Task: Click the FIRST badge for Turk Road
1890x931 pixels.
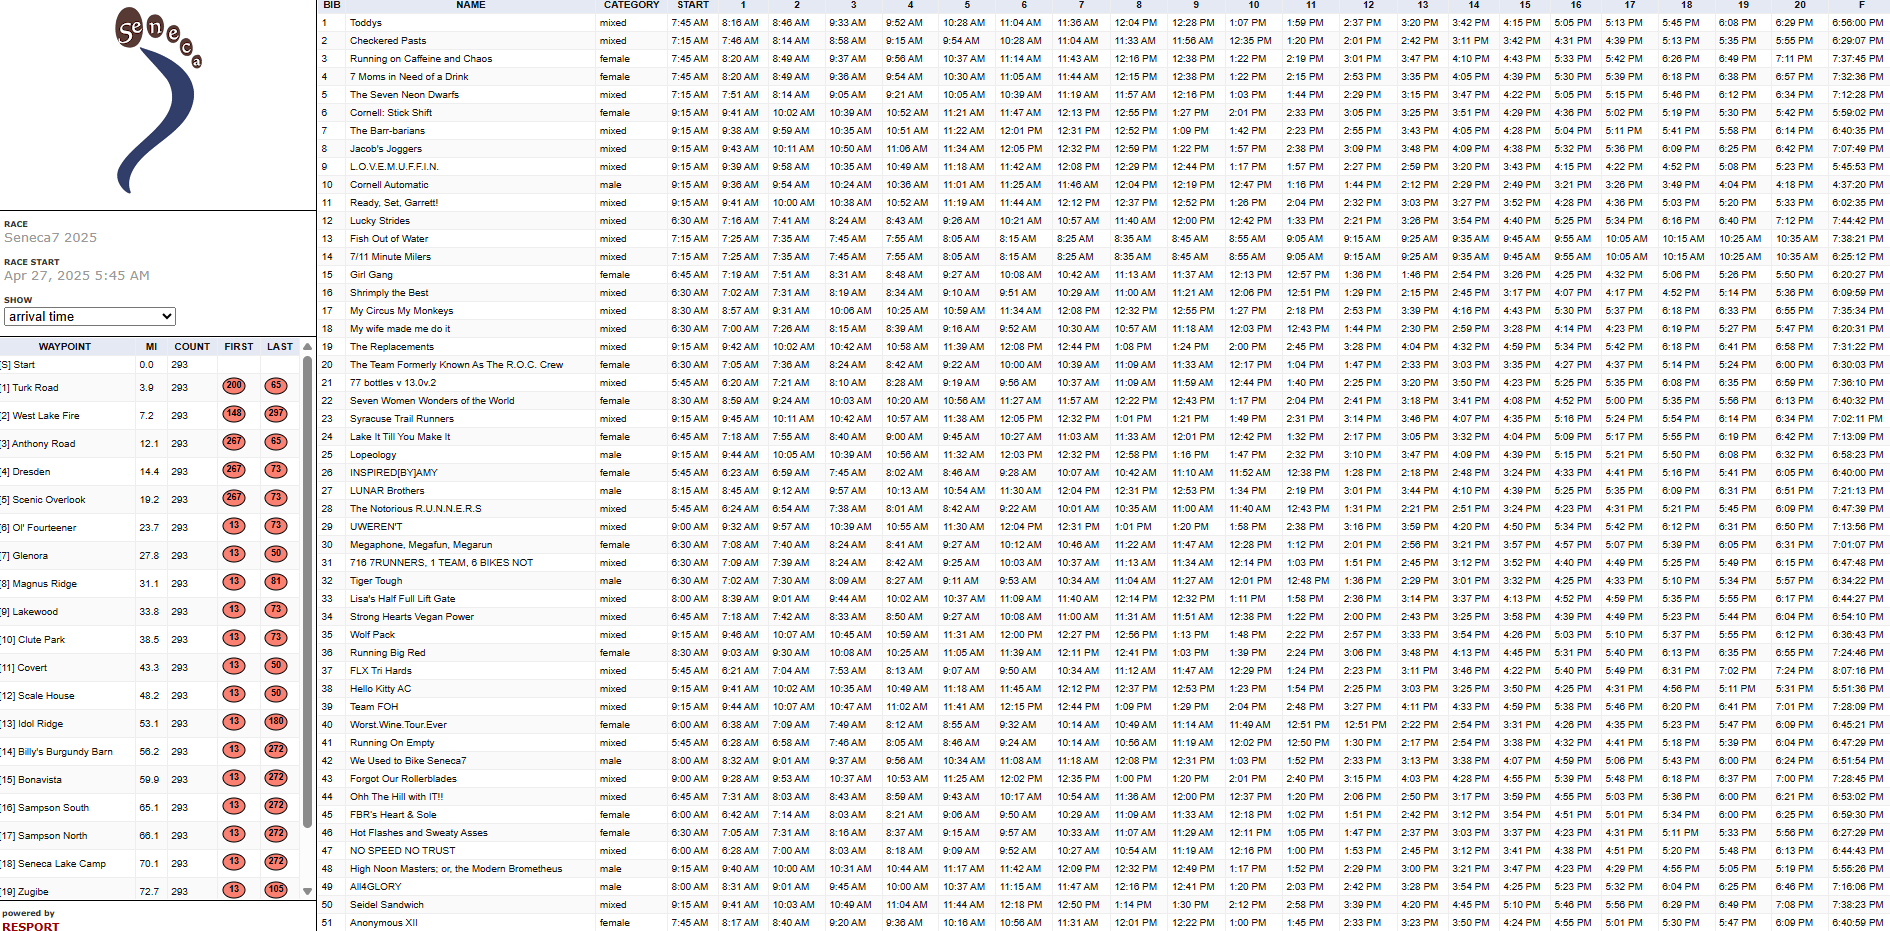Action: click(234, 386)
